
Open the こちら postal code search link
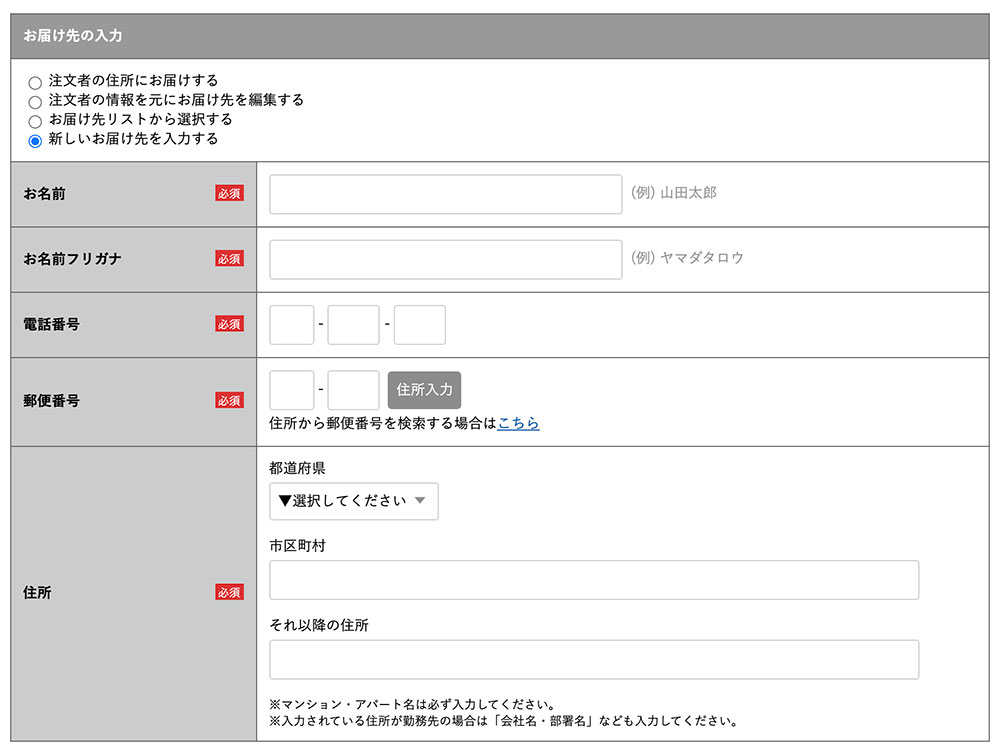pyautogui.click(x=518, y=423)
